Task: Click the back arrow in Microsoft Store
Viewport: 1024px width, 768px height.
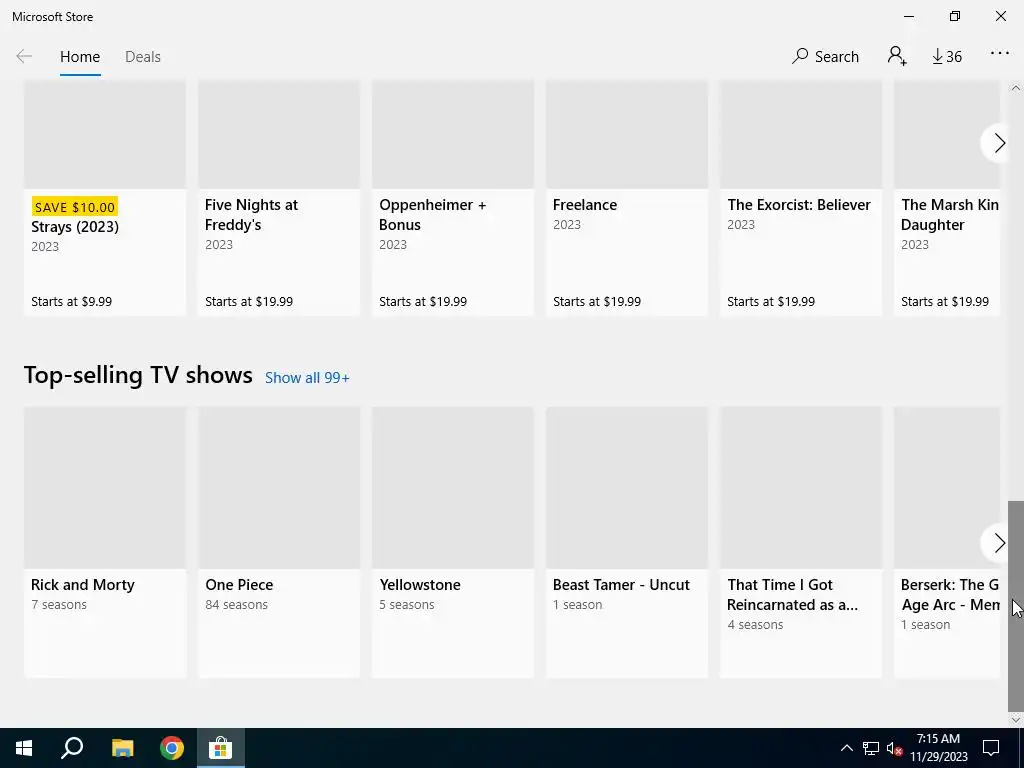Action: pyautogui.click(x=24, y=57)
